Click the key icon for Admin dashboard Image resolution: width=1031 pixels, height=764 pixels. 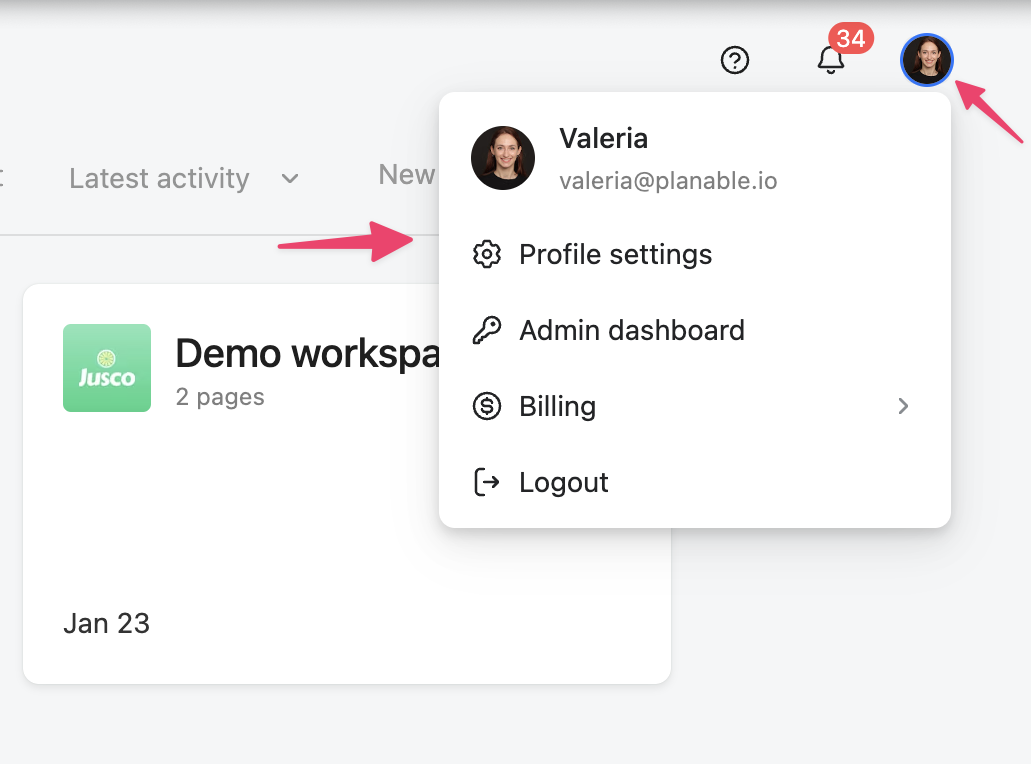(486, 331)
